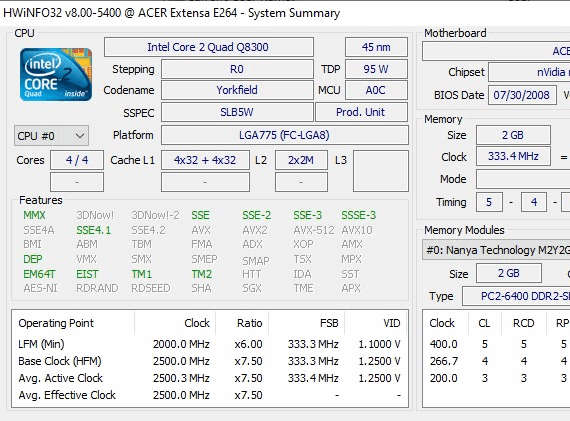The image size is (570, 421).
Task: Select the Base Clock (HFM) row
Action: coord(210,361)
